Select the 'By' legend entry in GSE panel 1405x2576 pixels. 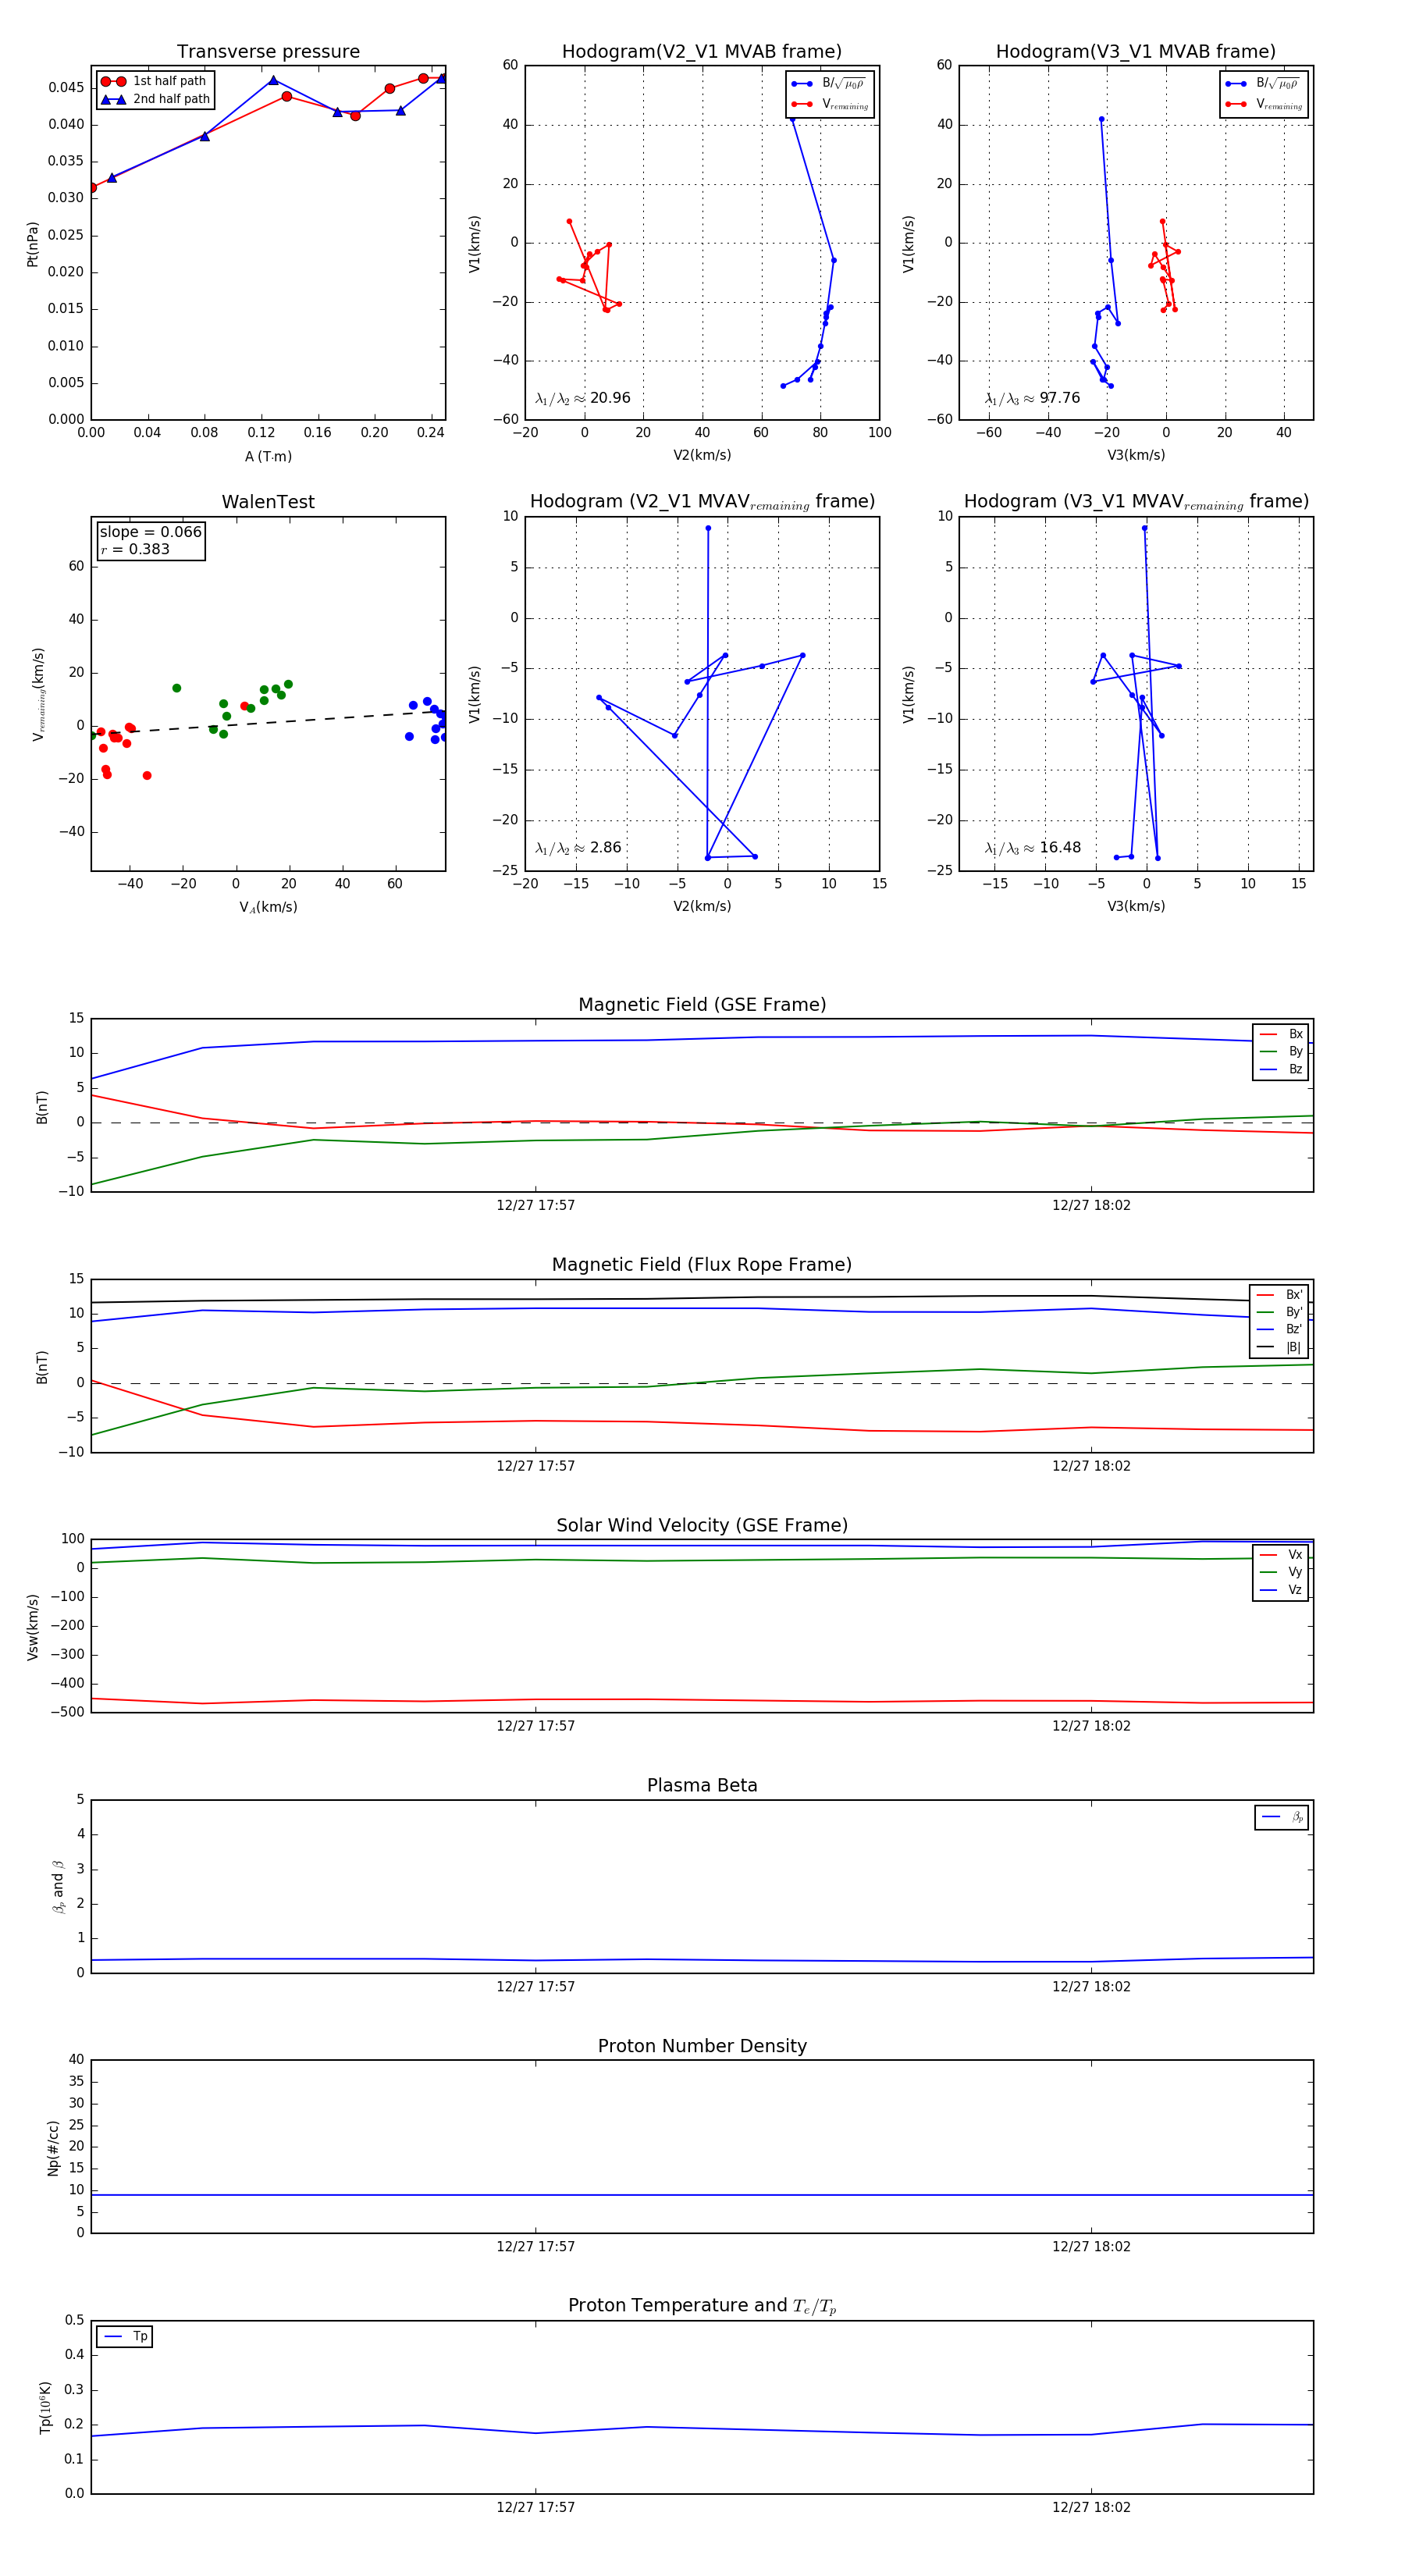[x=1281, y=1052]
